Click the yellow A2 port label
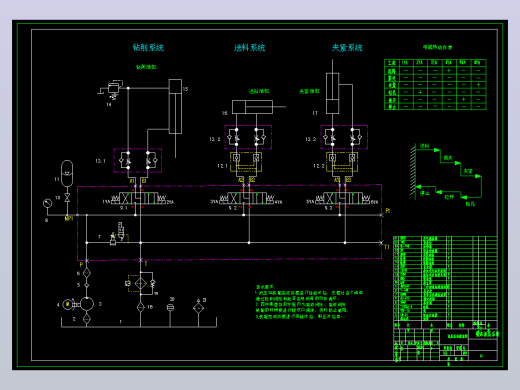 [x=240, y=180]
